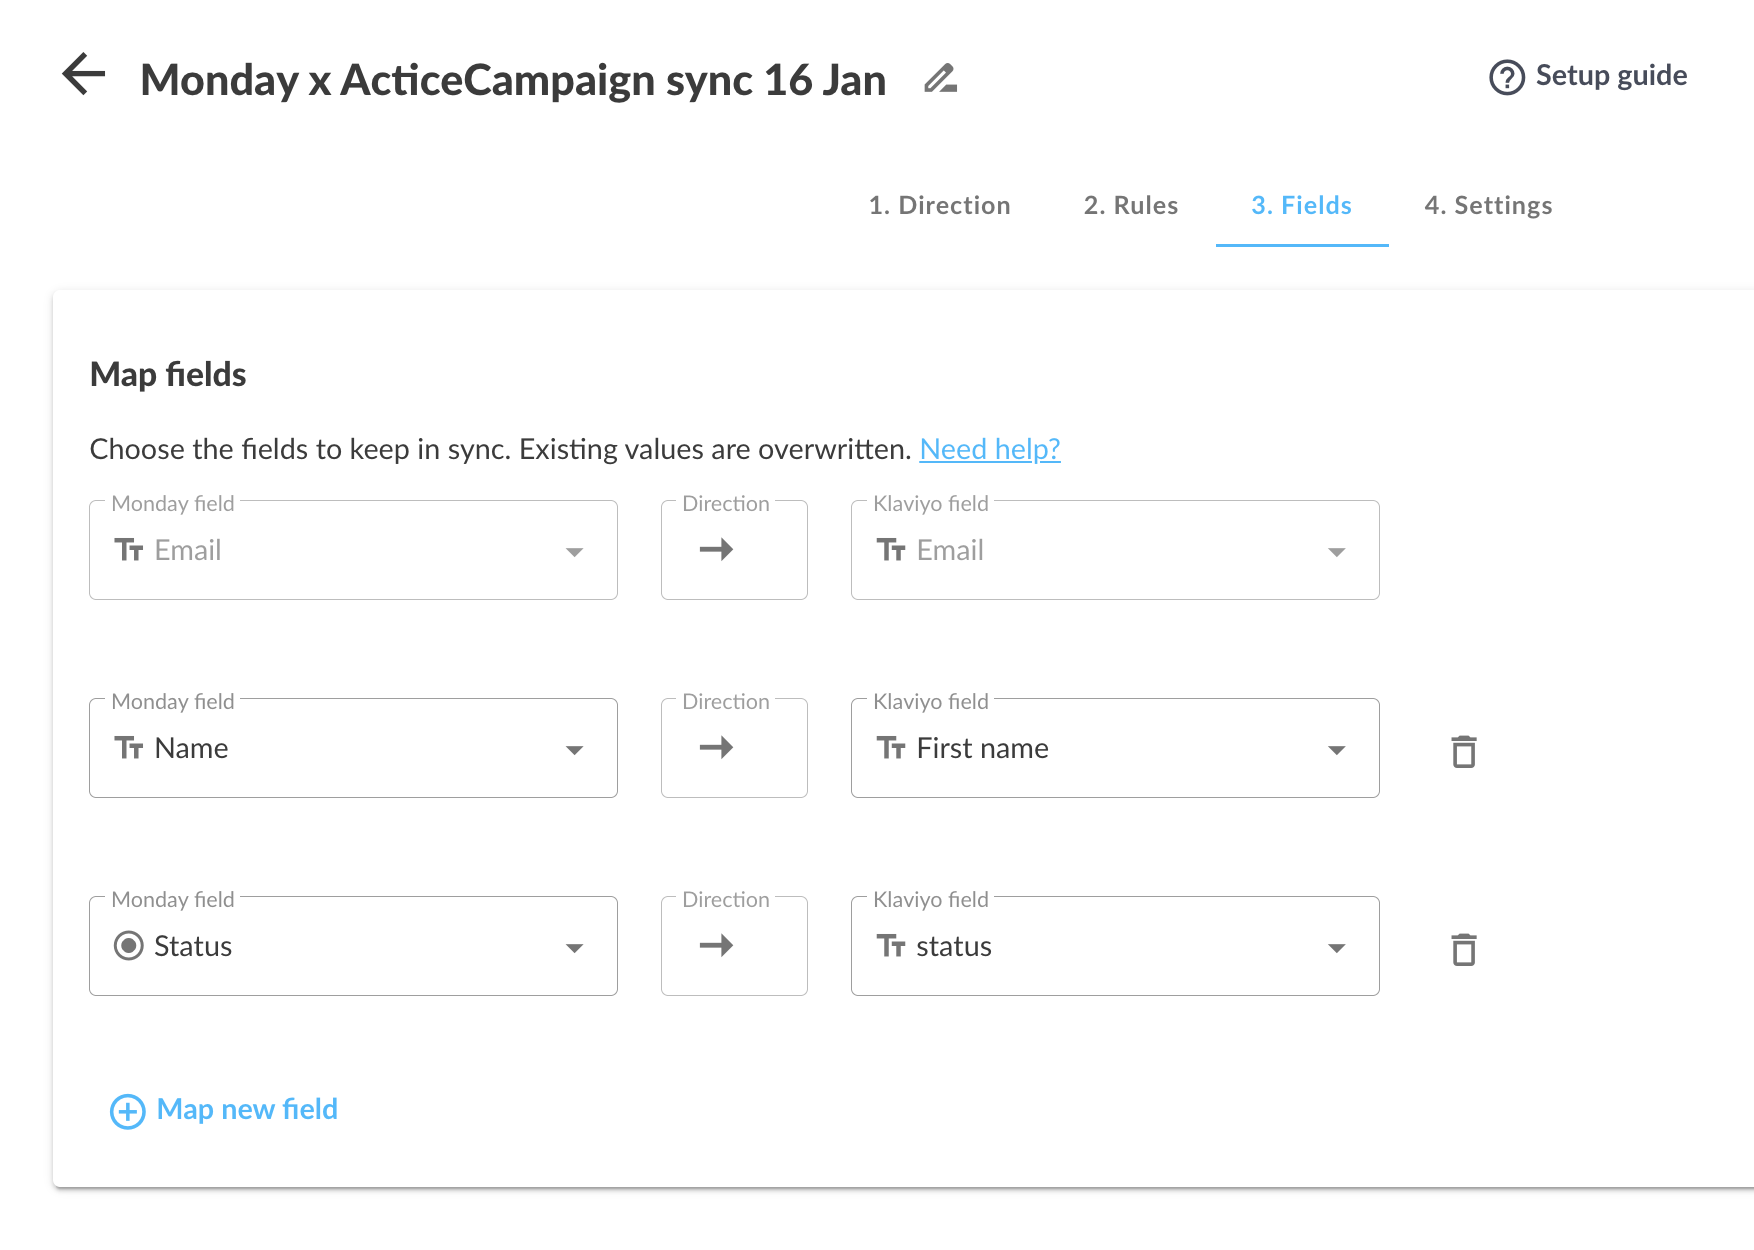Image resolution: width=1754 pixels, height=1250 pixels.
Task: Delete the Name to First name mapping
Action: tap(1463, 751)
